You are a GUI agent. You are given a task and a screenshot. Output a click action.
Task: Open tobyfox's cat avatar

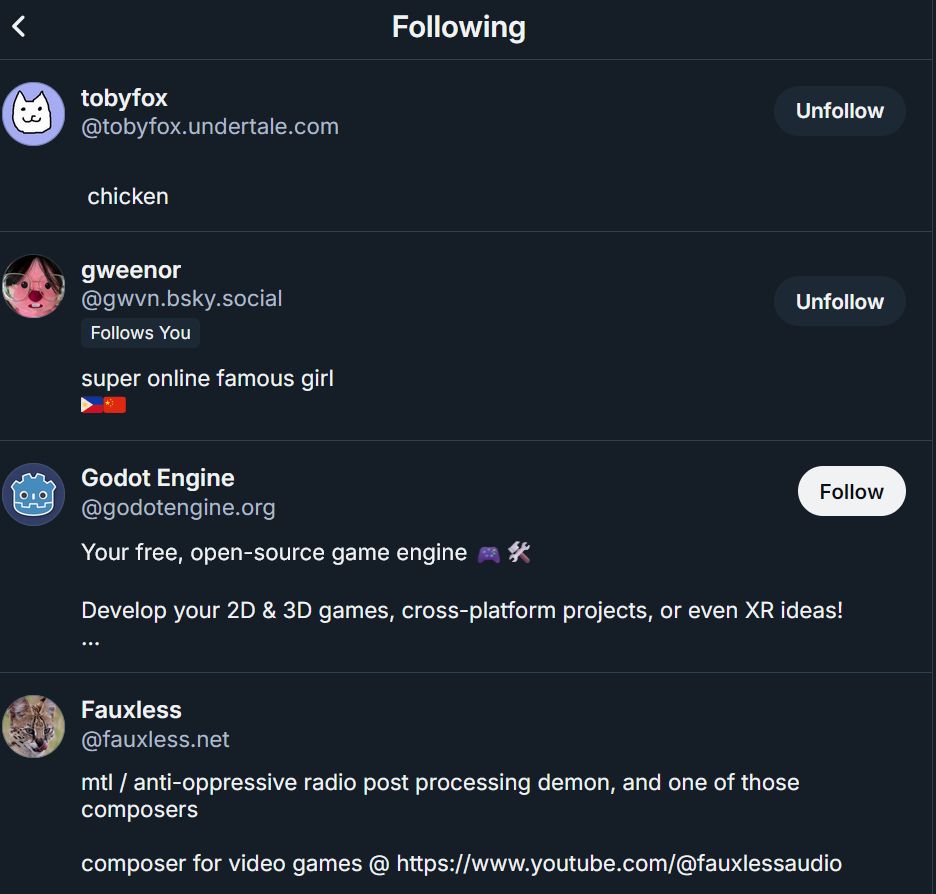(33, 114)
